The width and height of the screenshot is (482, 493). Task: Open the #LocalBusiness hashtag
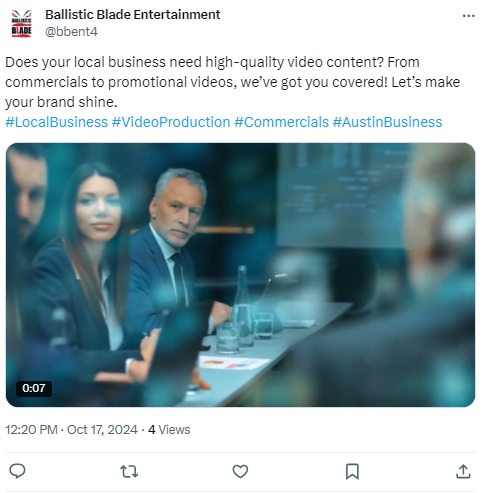click(x=57, y=122)
